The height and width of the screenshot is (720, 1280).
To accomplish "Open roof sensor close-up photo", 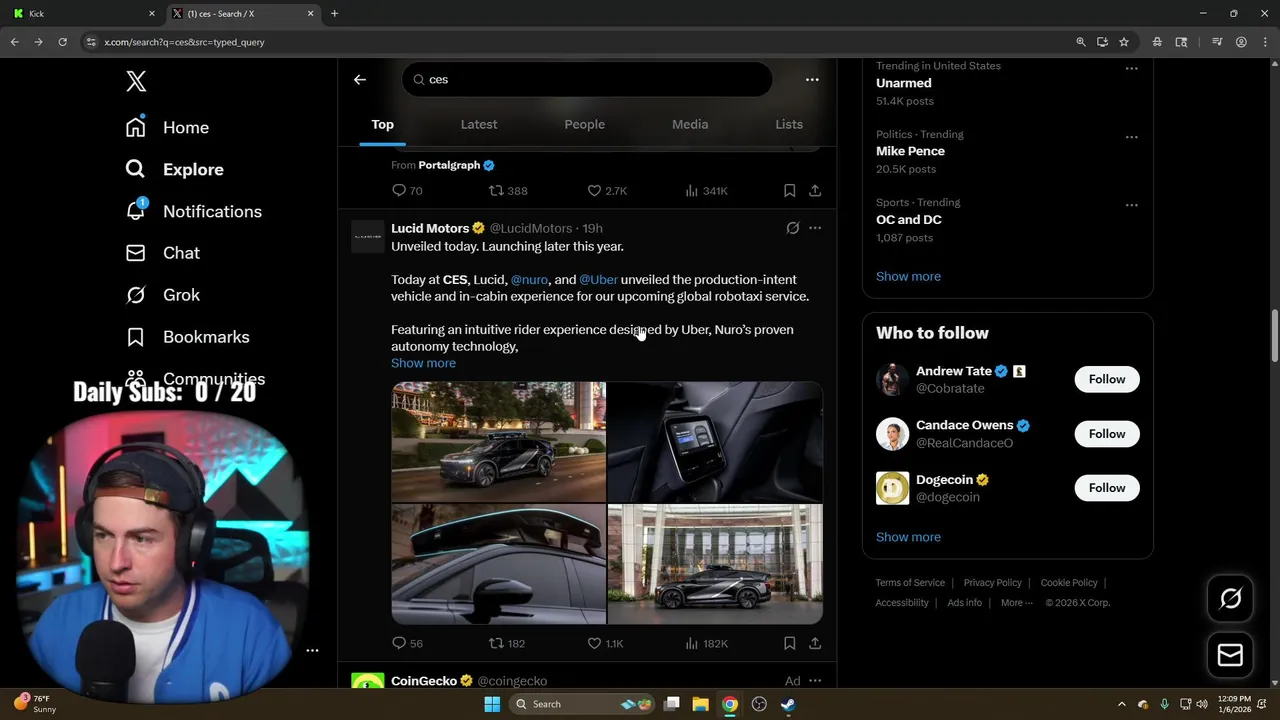I will (498, 564).
